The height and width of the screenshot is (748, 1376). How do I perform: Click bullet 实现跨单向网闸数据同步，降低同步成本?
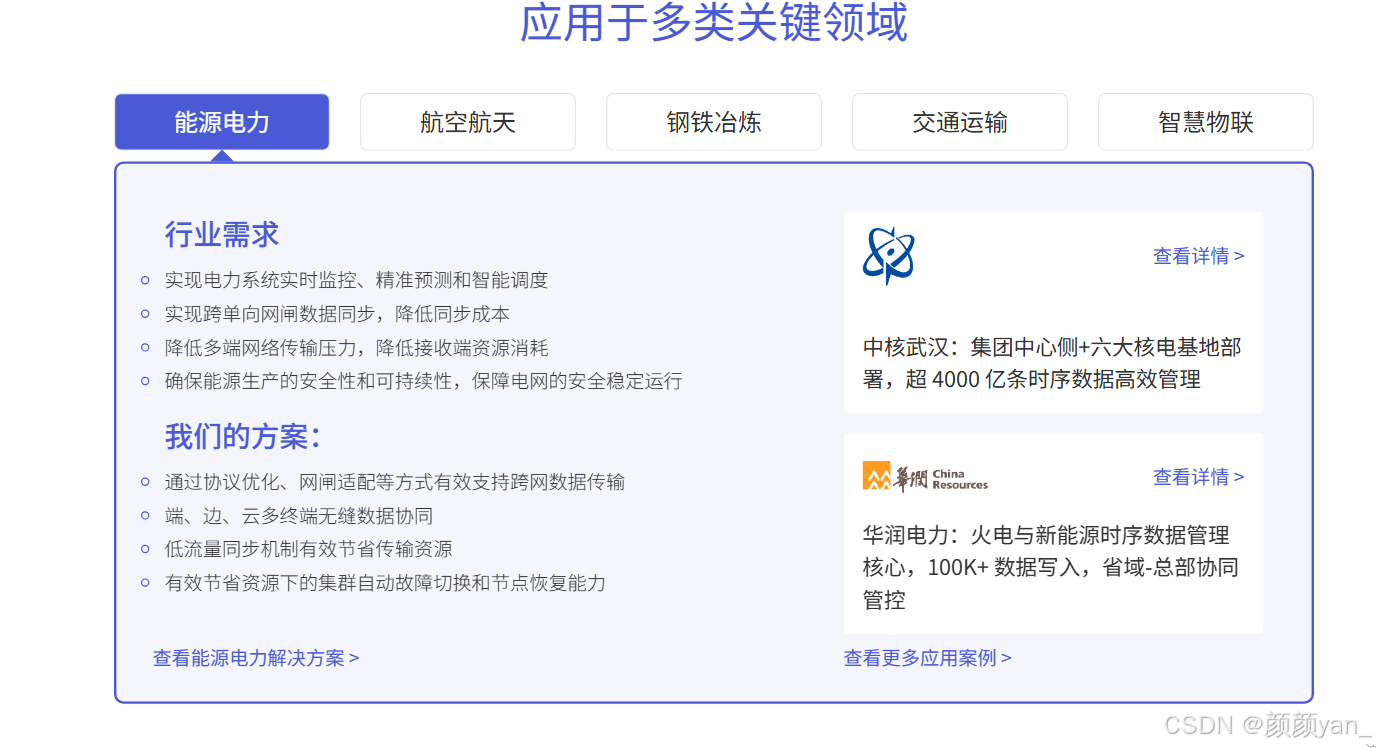pyautogui.click(x=337, y=314)
